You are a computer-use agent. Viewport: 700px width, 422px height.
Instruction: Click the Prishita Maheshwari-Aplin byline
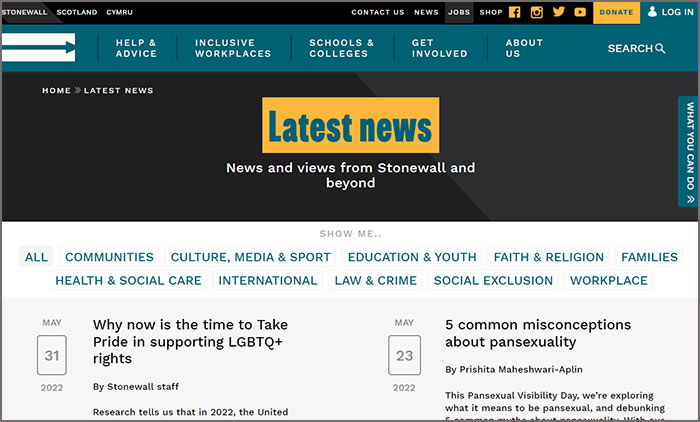coord(514,369)
